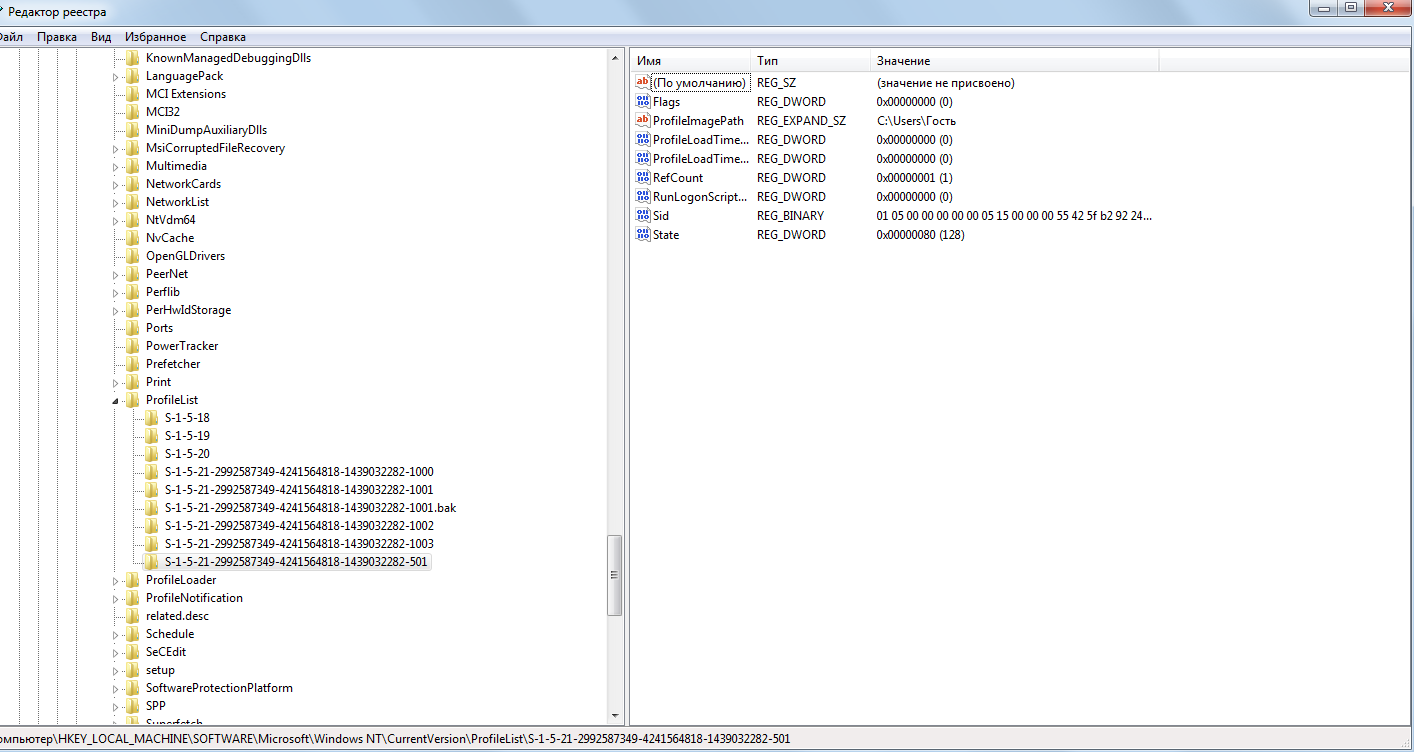This screenshot has width=1414, height=752.
Task: Expand the MsiCorruptedFileRecovery key
Action: [x=115, y=149]
